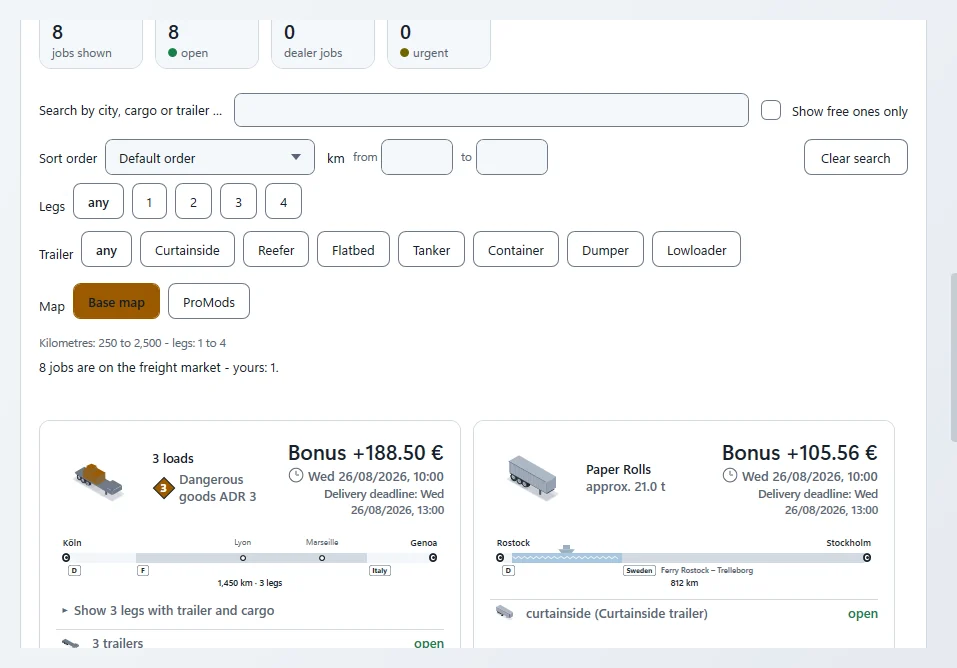
Task: Click the 'urgent' stat card
Action: coord(439,44)
